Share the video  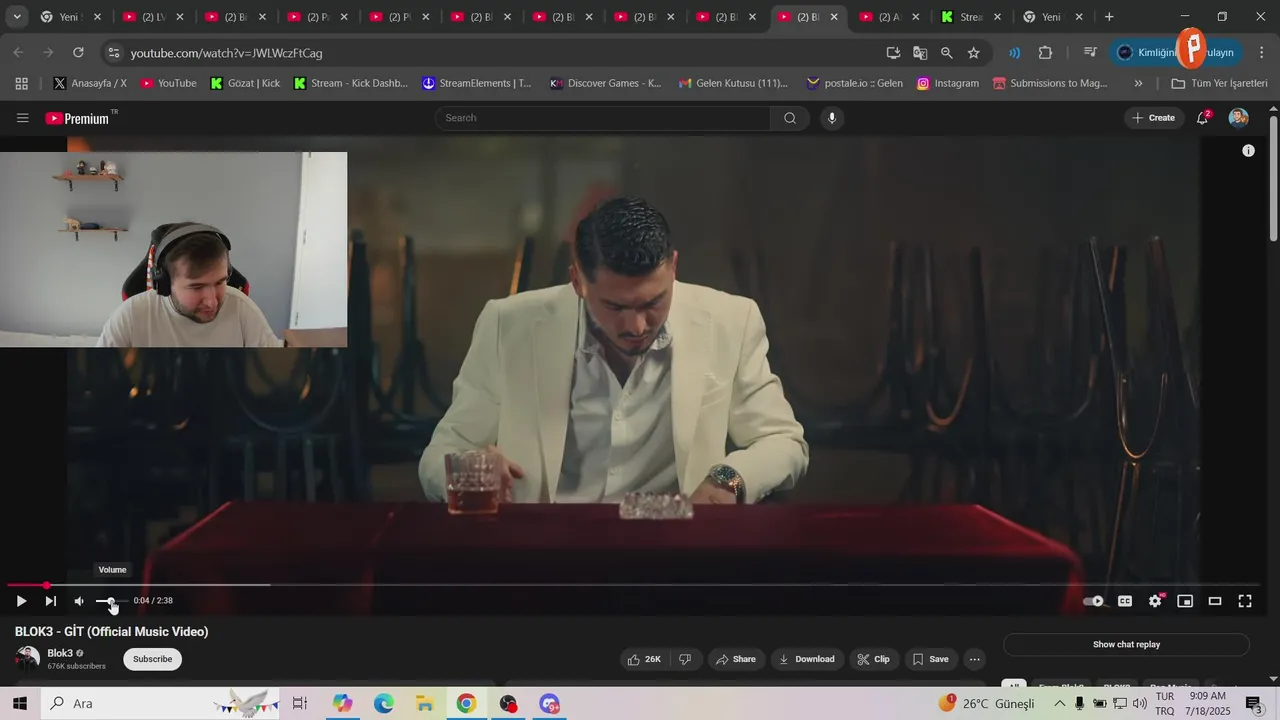[x=736, y=659]
